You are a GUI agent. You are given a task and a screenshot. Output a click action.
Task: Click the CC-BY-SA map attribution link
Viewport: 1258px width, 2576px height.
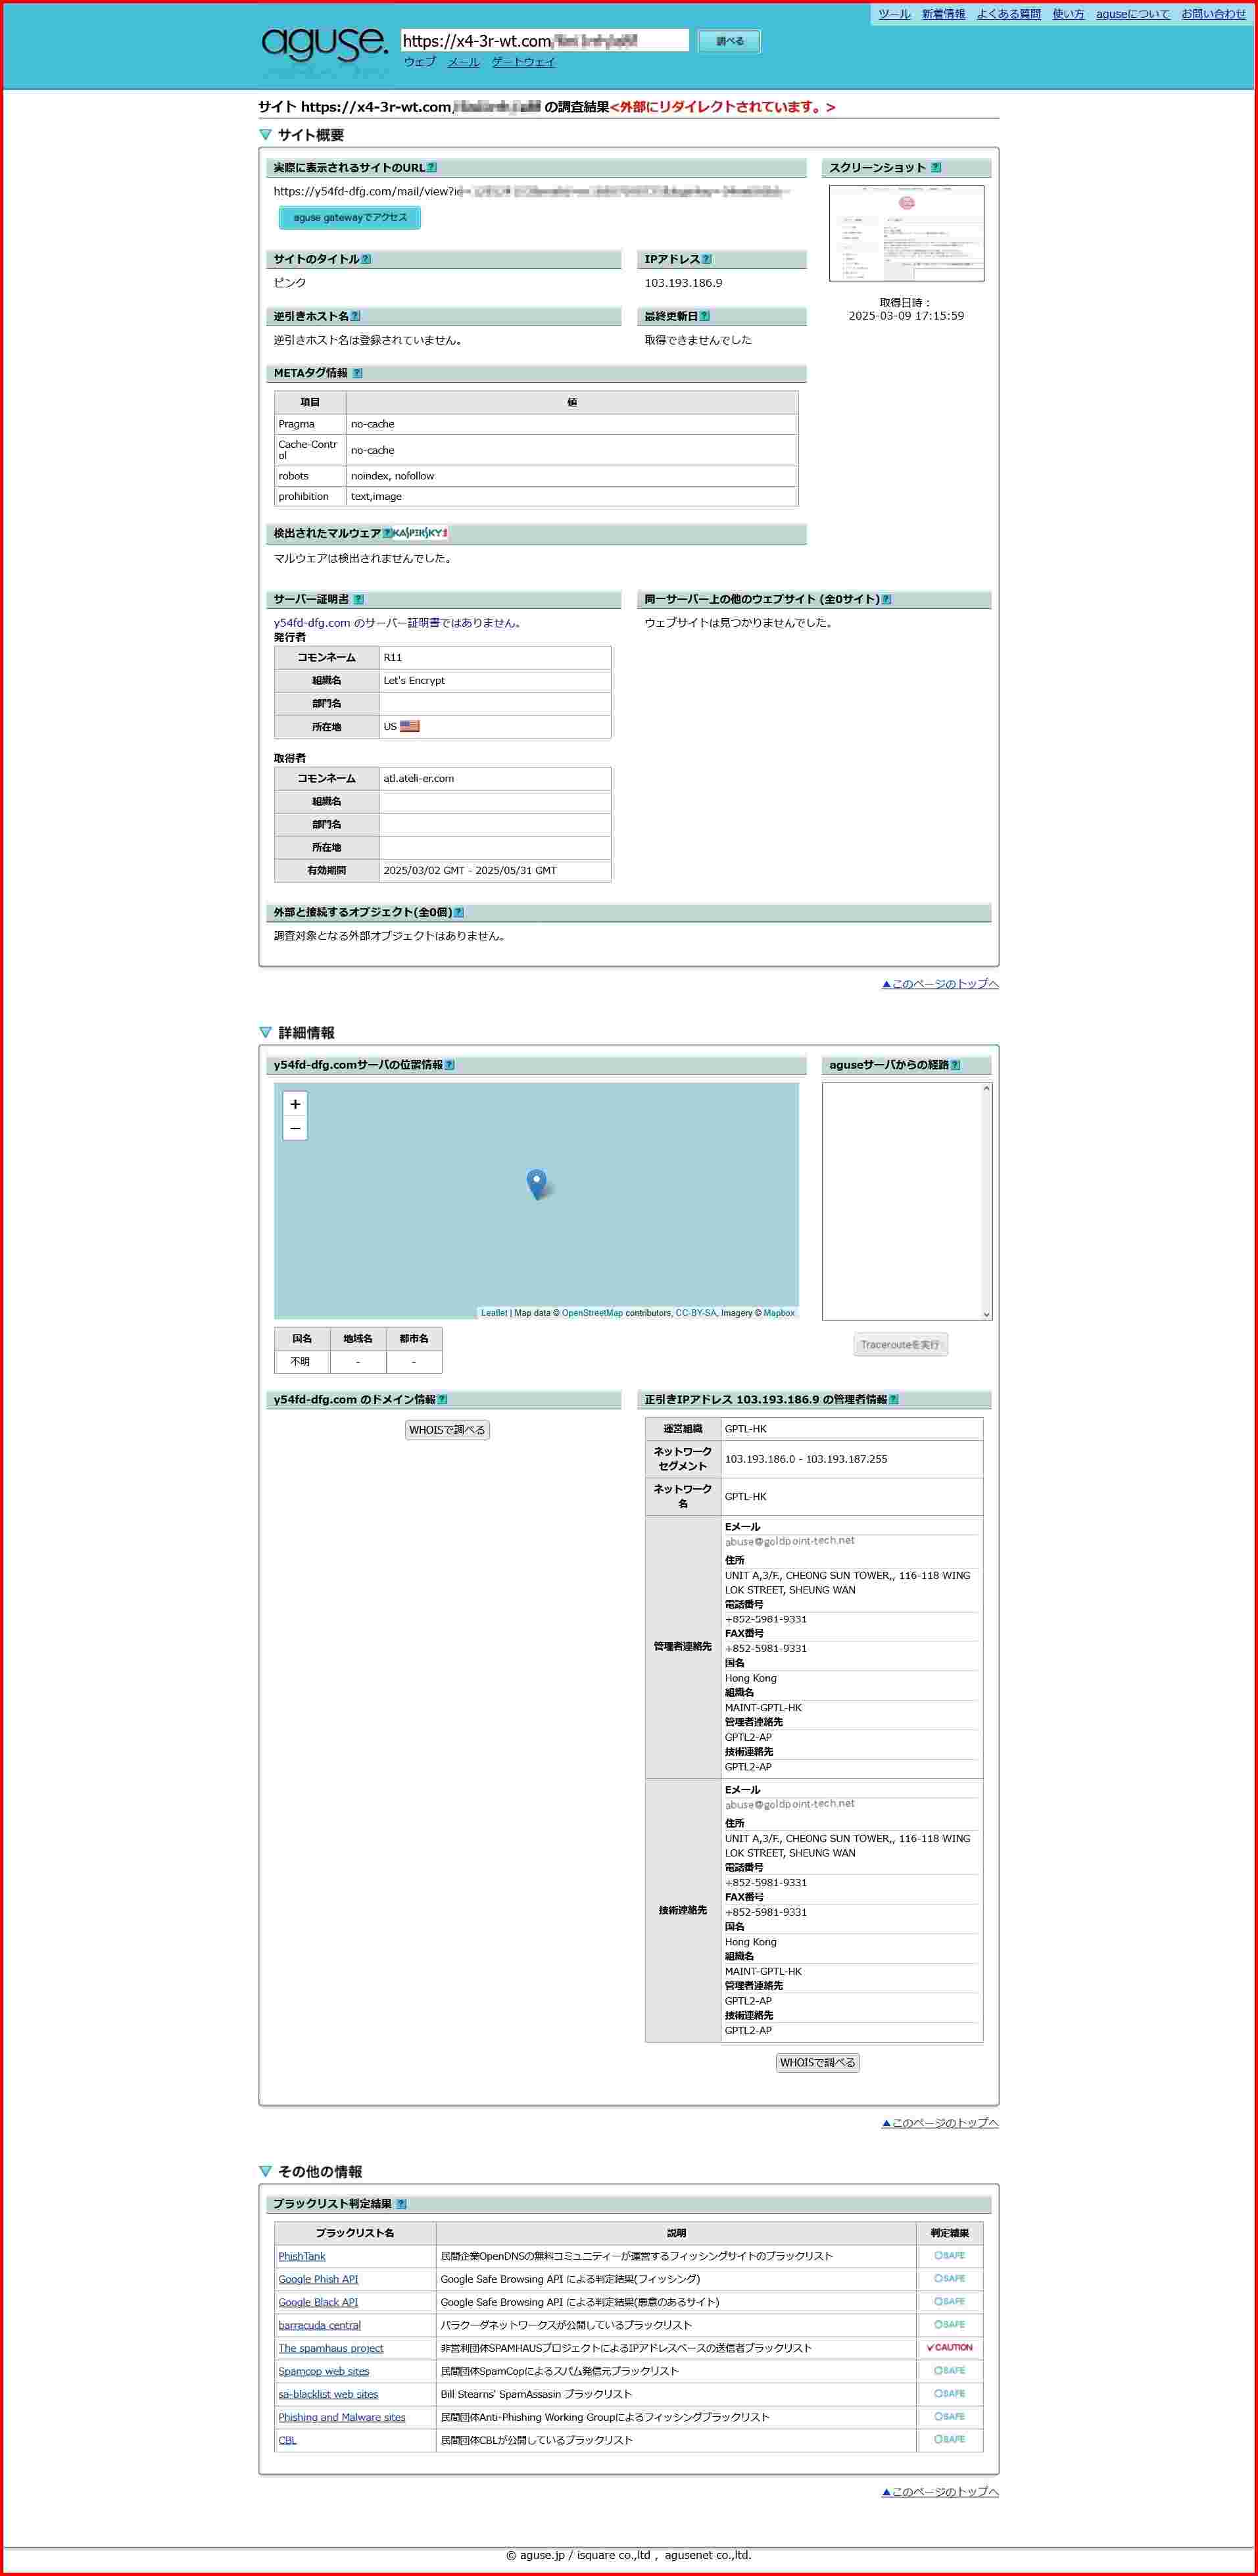click(x=695, y=1313)
